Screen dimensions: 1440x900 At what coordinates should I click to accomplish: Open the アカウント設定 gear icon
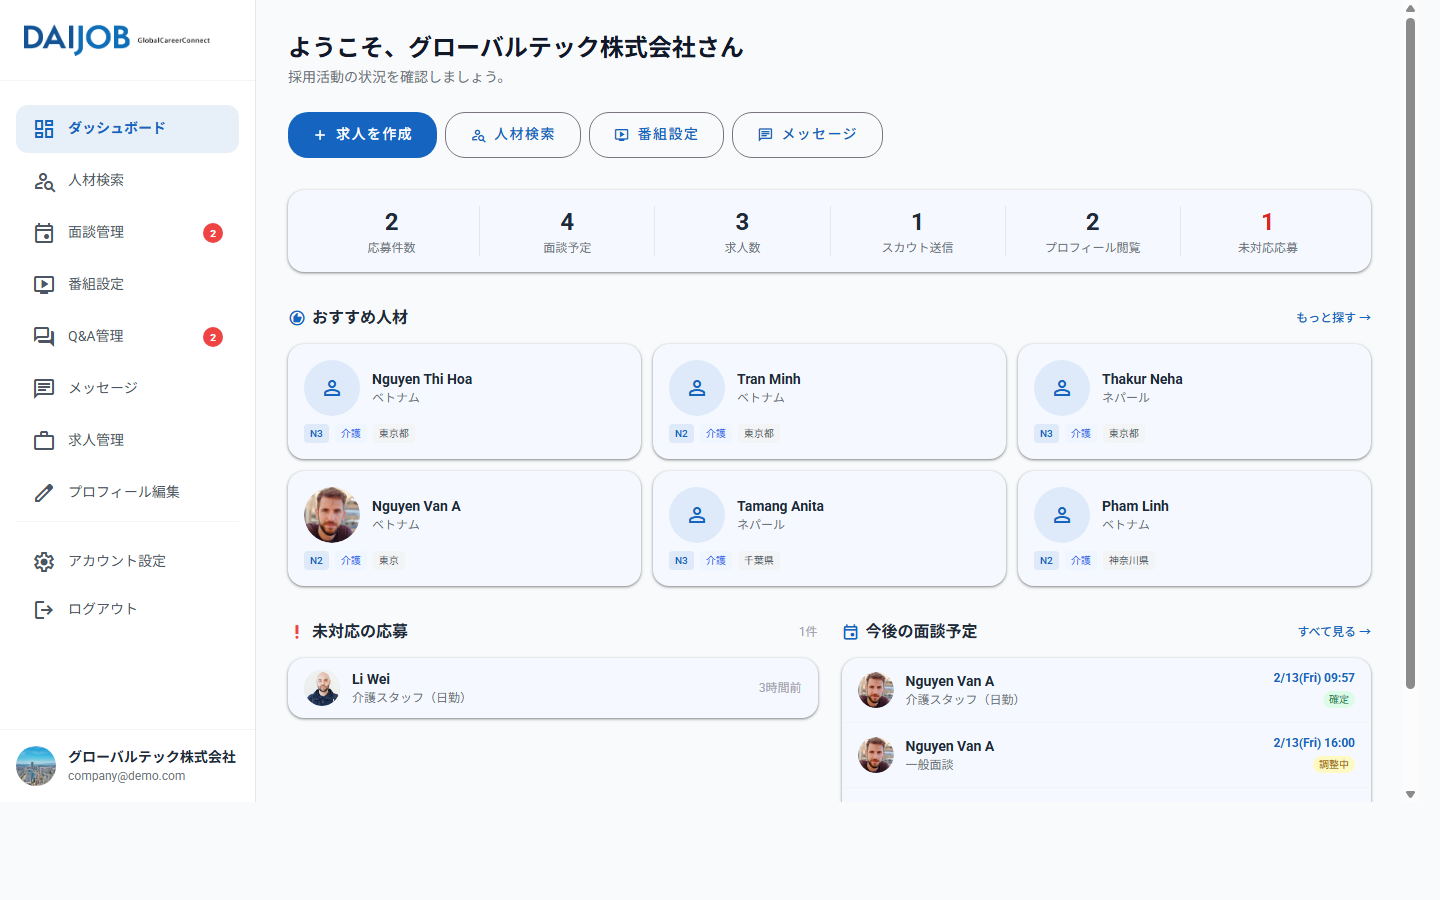tap(44, 561)
